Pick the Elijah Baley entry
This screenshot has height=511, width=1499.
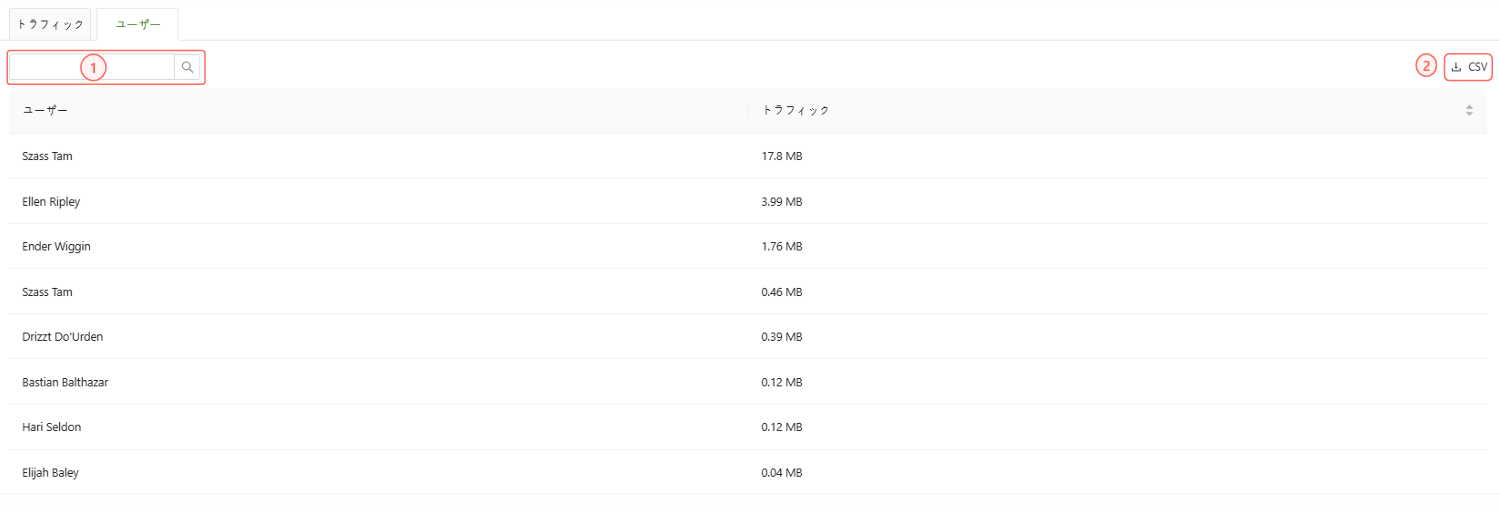pos(50,473)
